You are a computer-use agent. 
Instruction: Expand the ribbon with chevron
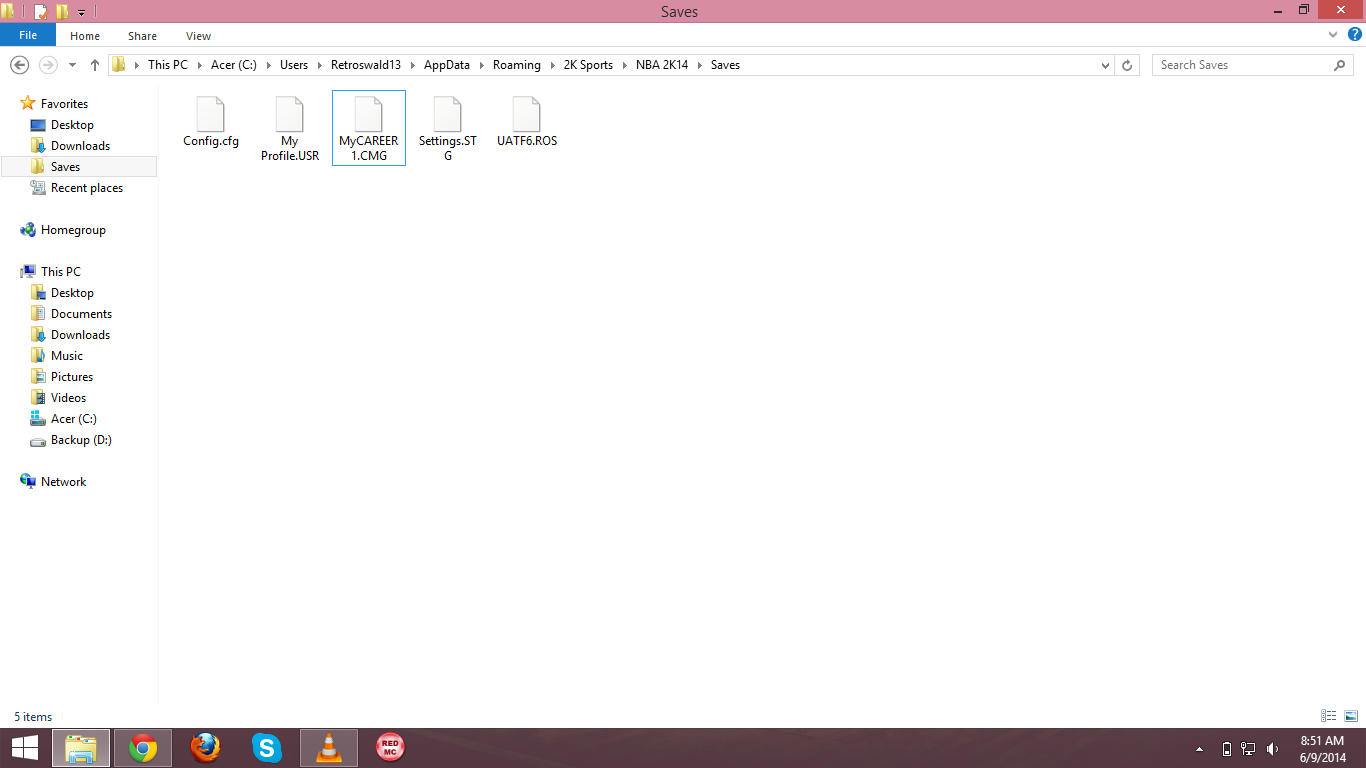1333,35
